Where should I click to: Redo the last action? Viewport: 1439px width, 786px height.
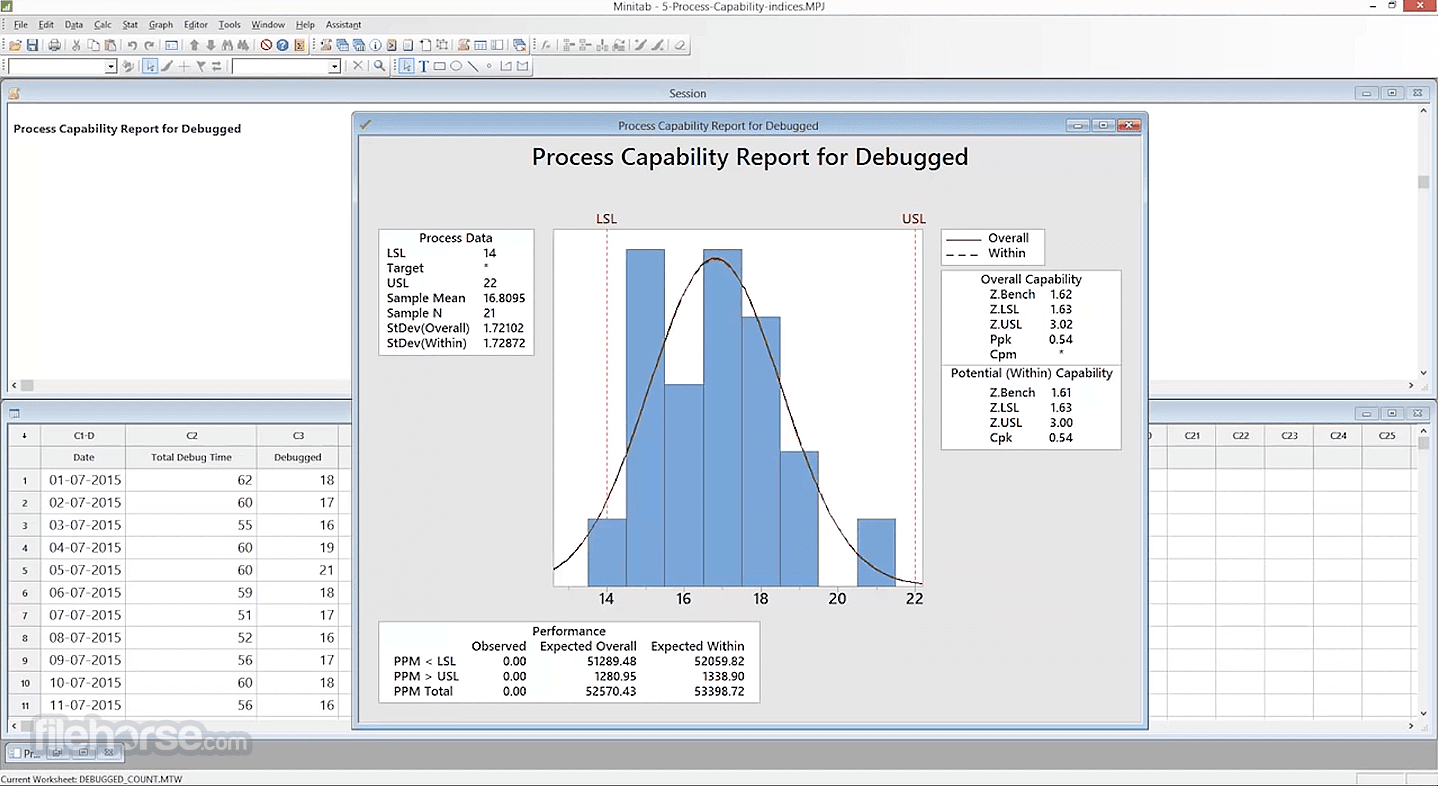coord(148,44)
